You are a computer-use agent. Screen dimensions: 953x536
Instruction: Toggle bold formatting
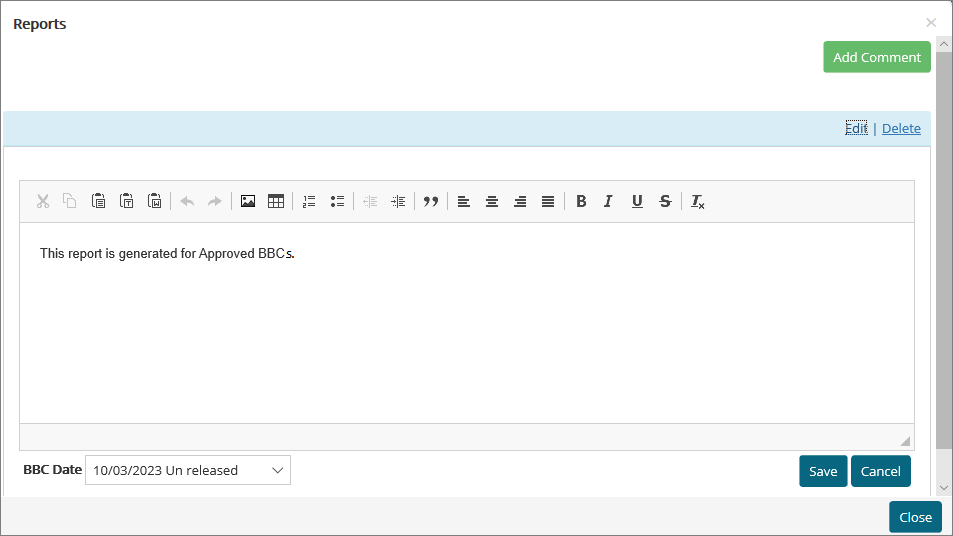[x=581, y=201]
